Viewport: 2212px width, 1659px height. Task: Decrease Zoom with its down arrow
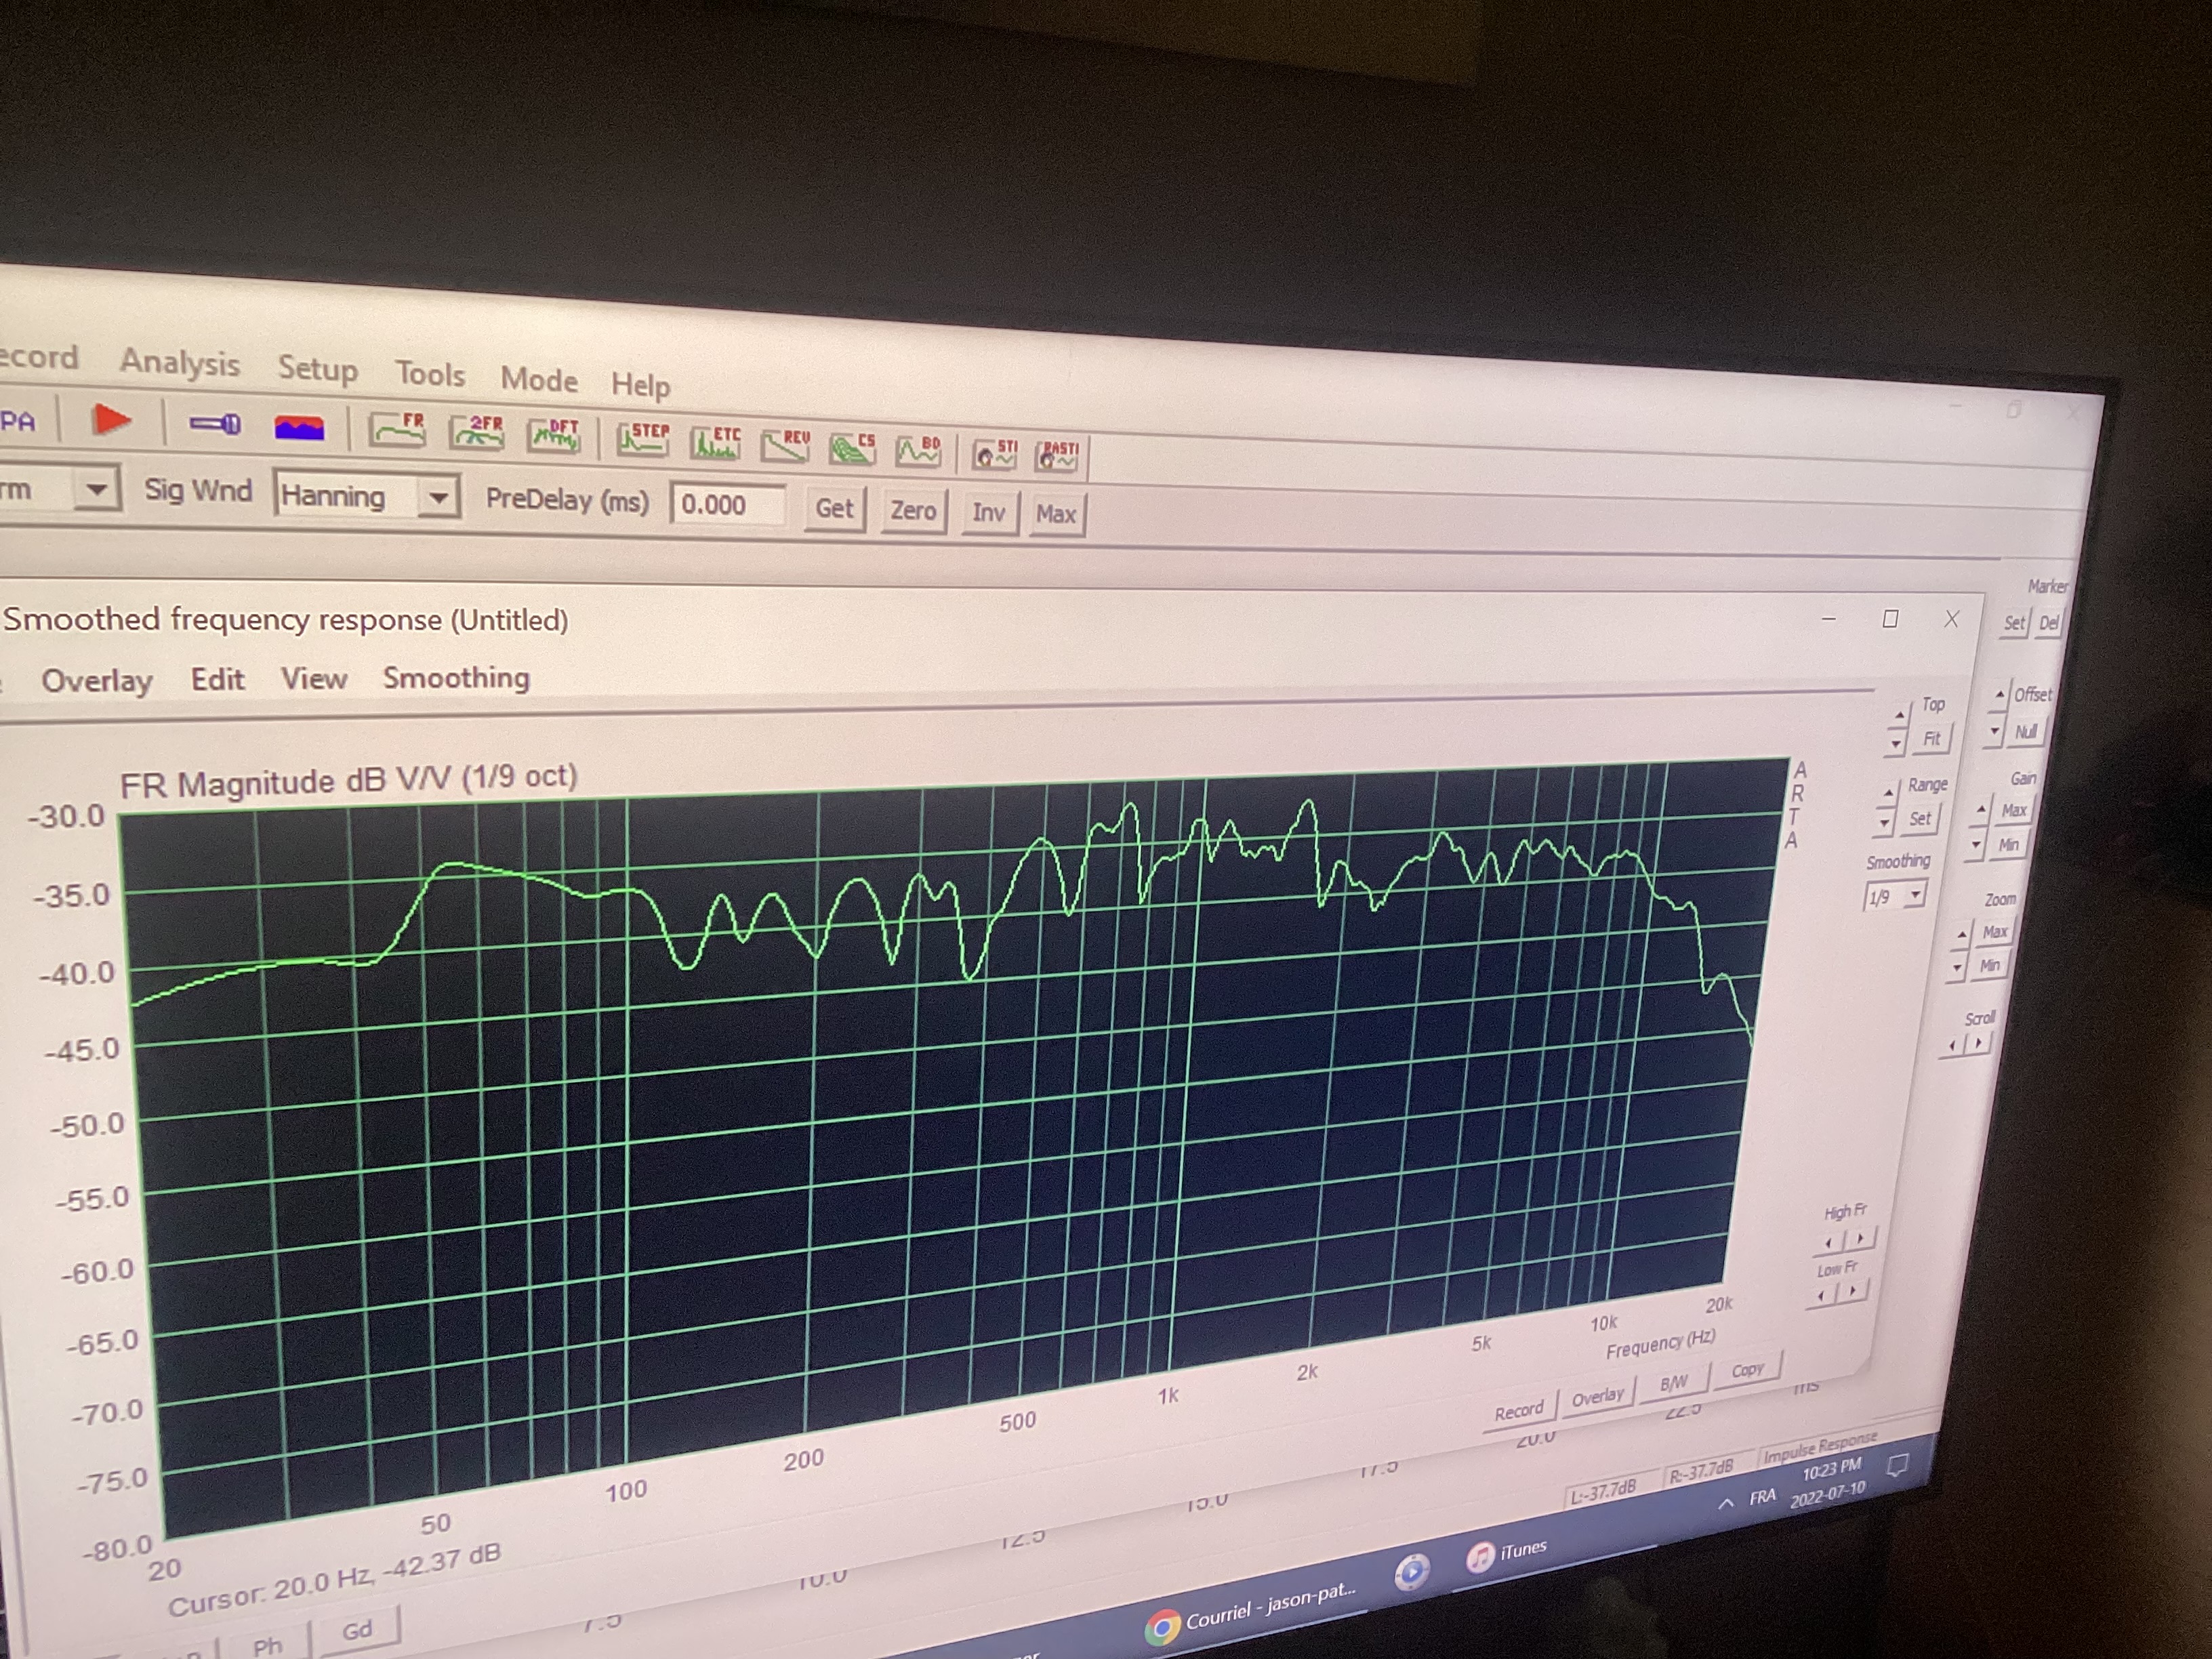pyautogui.click(x=1958, y=967)
